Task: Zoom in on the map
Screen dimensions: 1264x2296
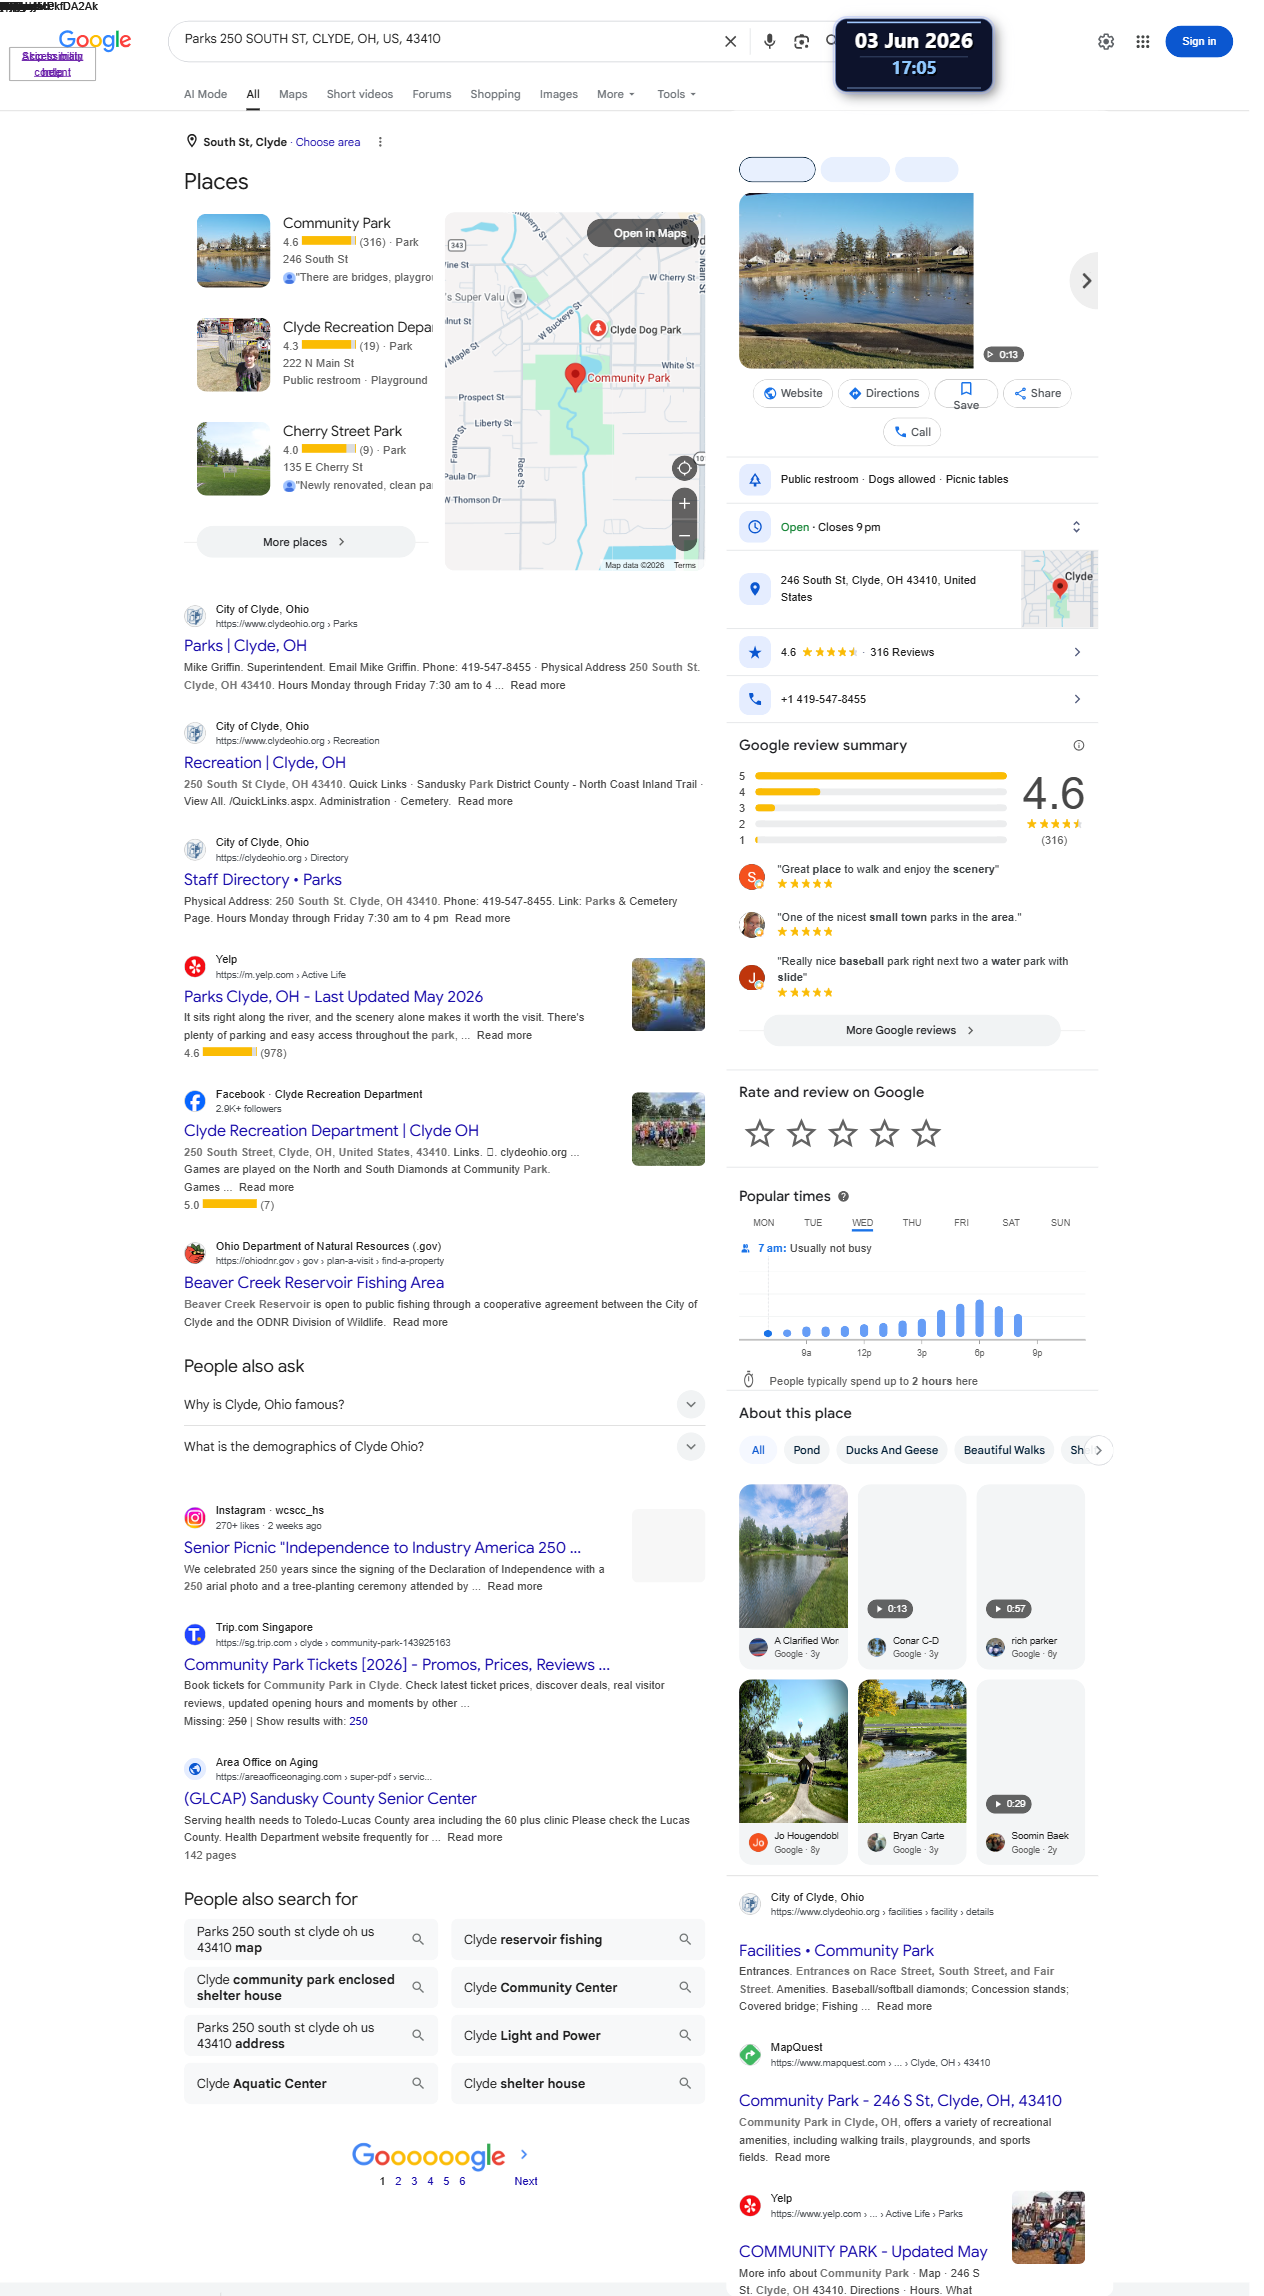Action: click(684, 503)
